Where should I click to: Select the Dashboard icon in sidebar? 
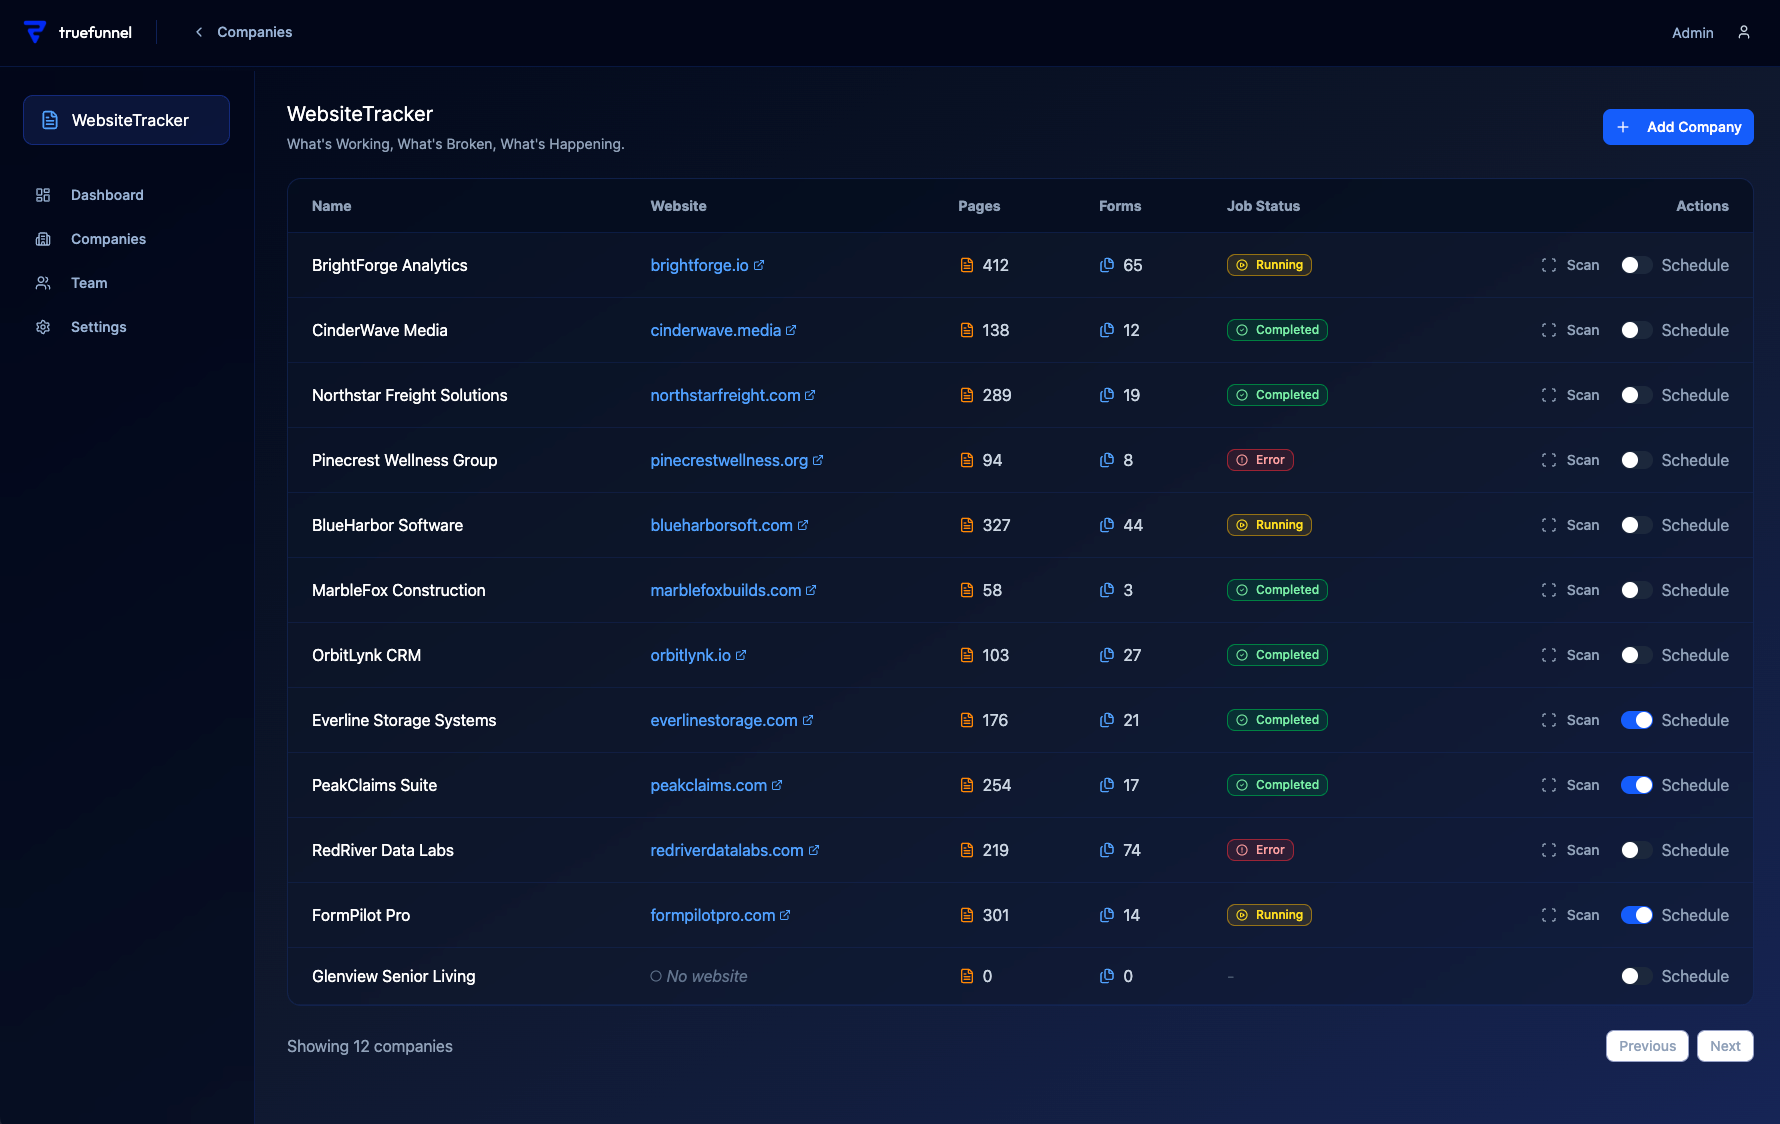(x=44, y=195)
